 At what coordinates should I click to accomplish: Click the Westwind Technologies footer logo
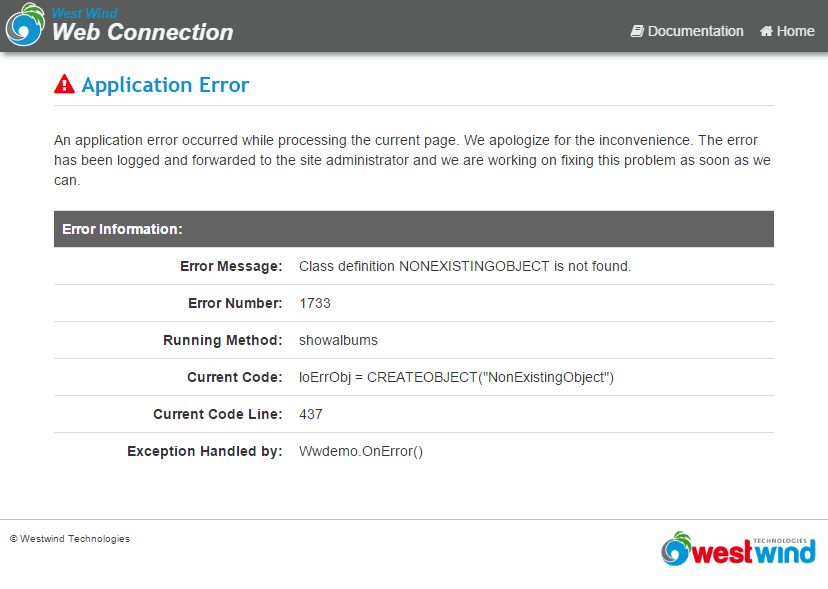pos(738,549)
